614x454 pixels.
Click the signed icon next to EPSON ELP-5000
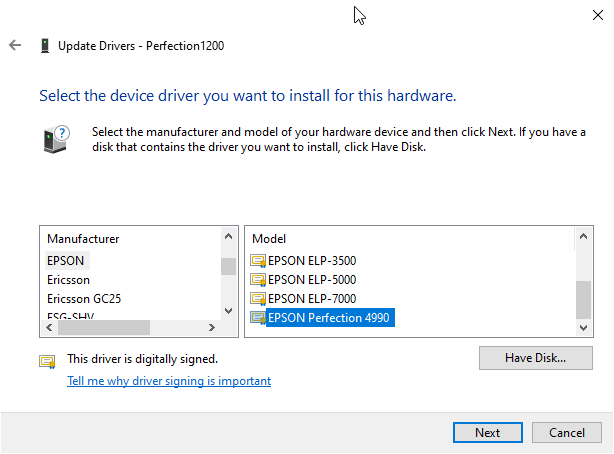[258, 280]
